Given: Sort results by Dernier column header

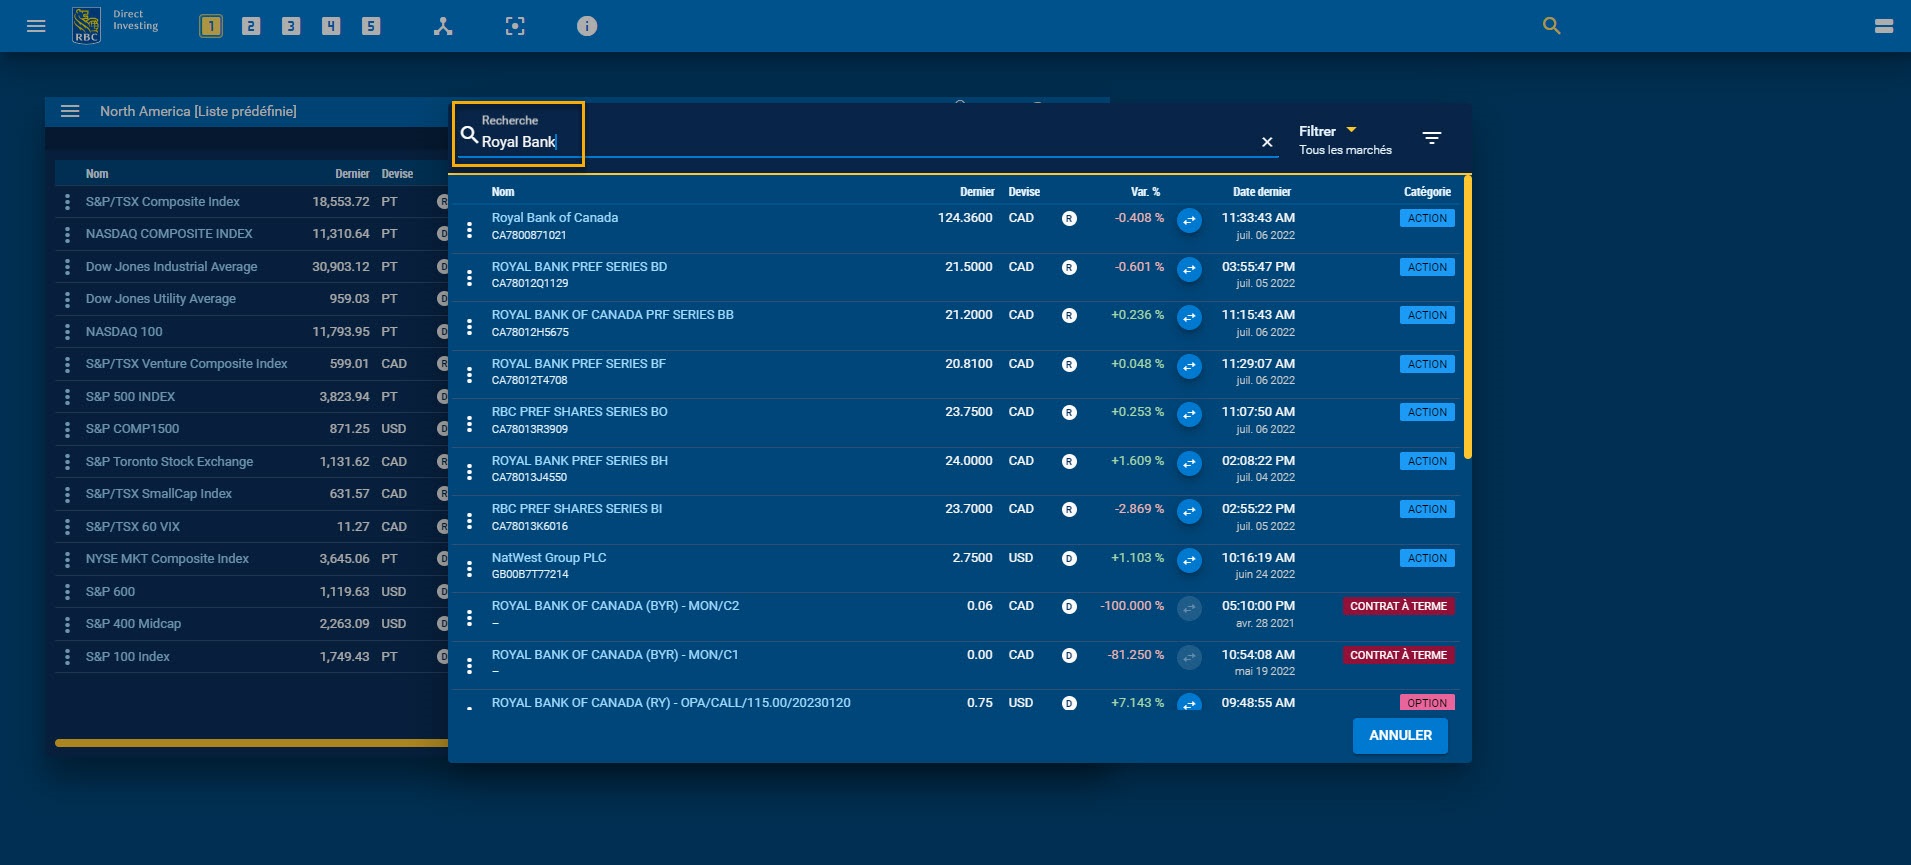Looking at the screenshot, I should 976,192.
